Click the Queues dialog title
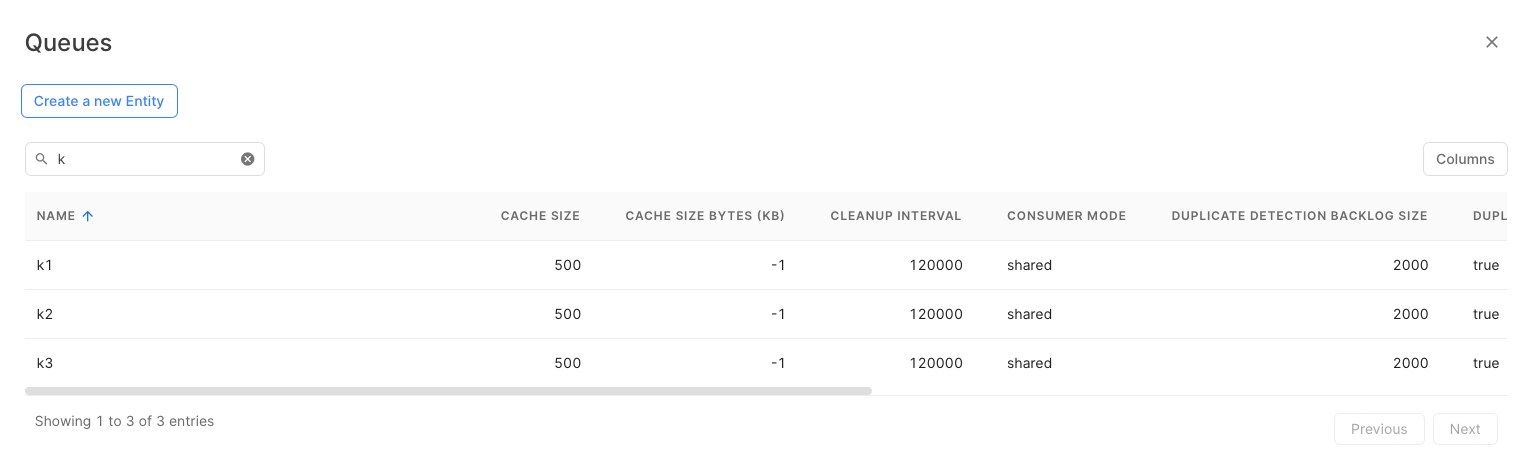The height and width of the screenshot is (457, 1533). [x=68, y=43]
